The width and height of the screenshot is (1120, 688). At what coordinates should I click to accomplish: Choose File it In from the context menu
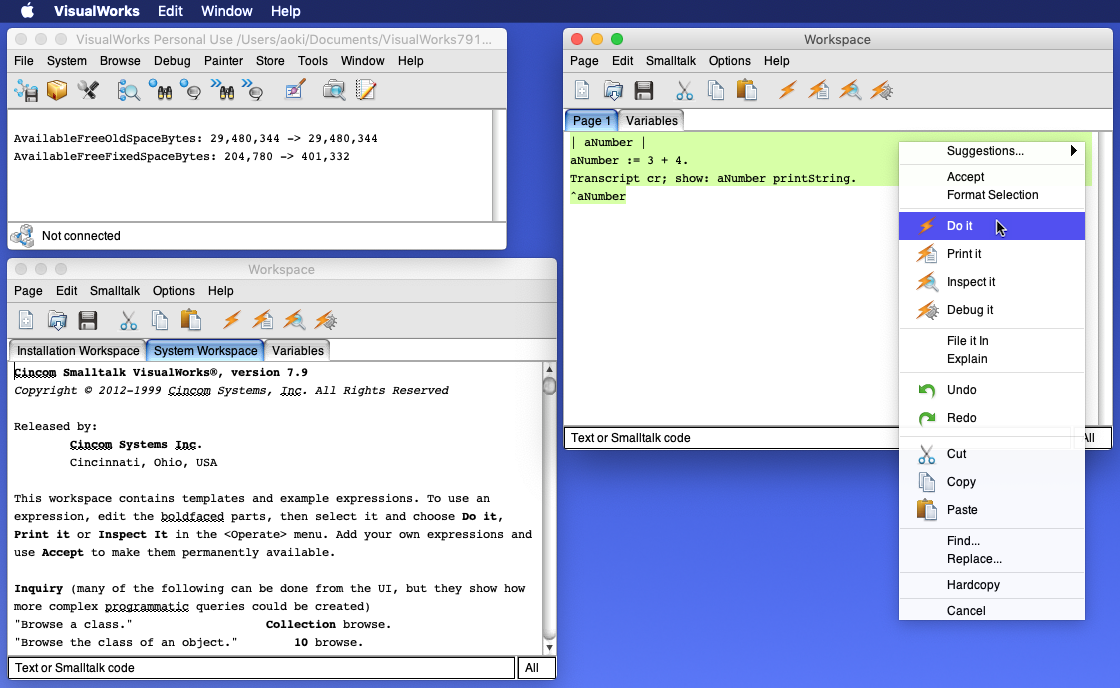click(991, 341)
